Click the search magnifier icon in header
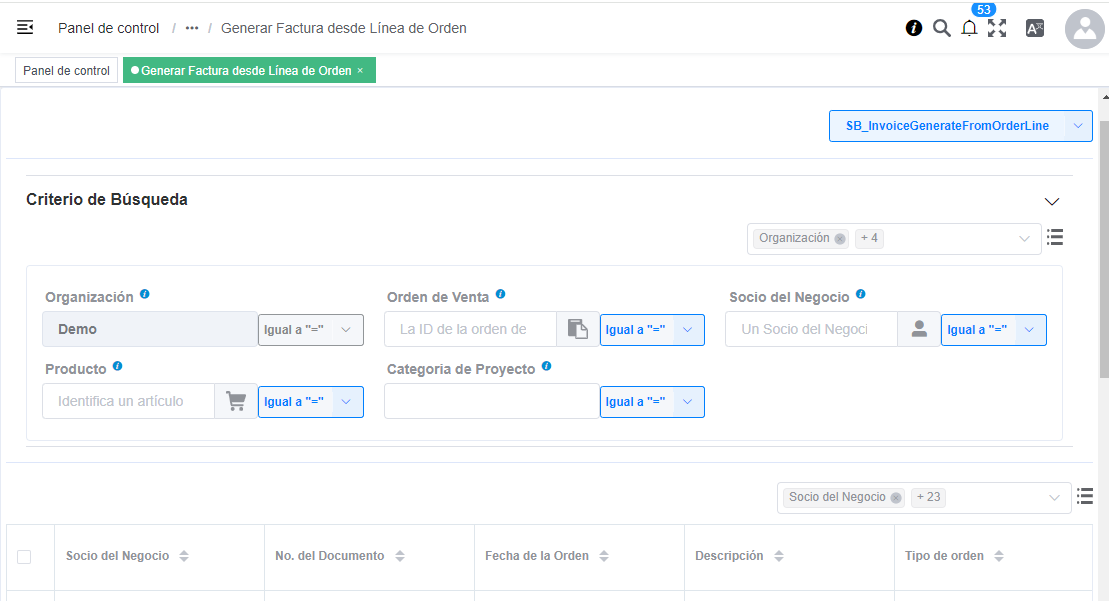 click(941, 28)
